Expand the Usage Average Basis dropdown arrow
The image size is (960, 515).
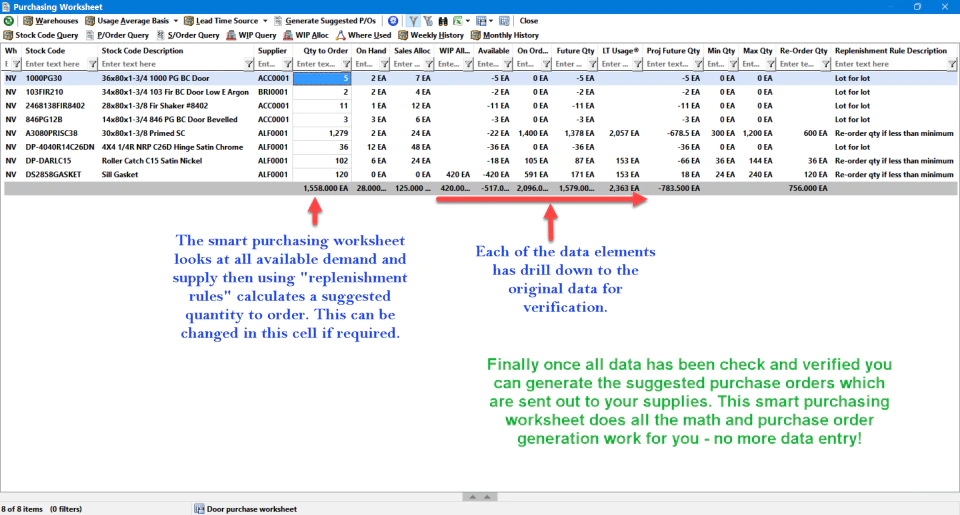pyautogui.click(x=175, y=21)
